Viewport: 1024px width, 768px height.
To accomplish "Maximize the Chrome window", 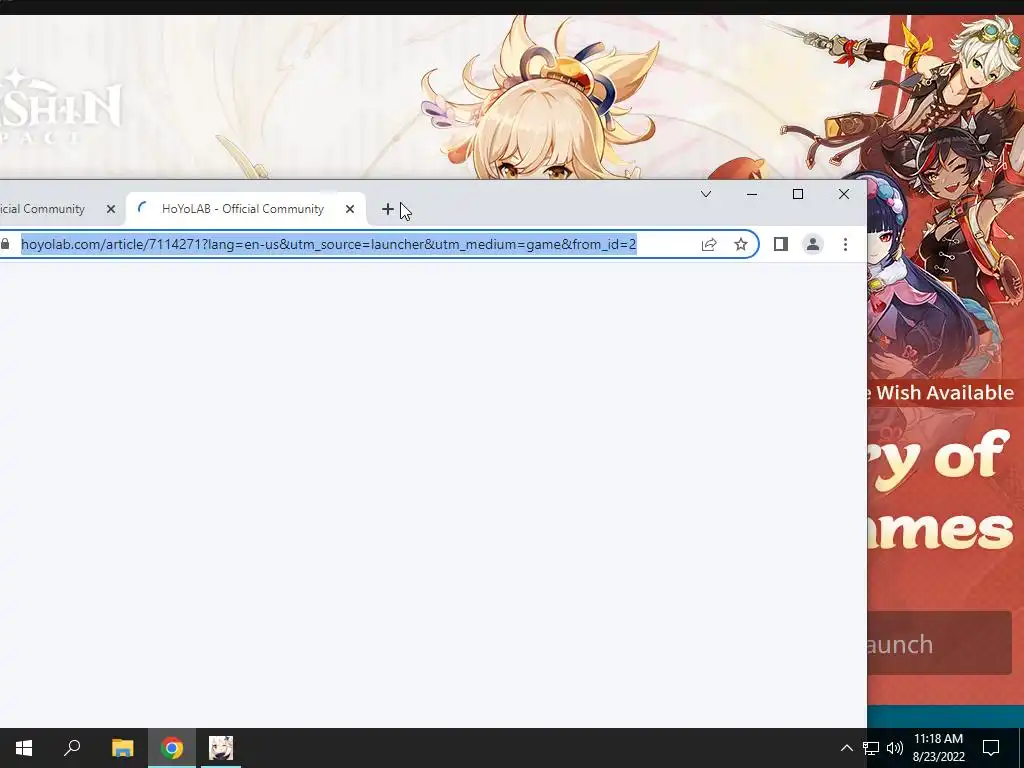I will coord(797,194).
